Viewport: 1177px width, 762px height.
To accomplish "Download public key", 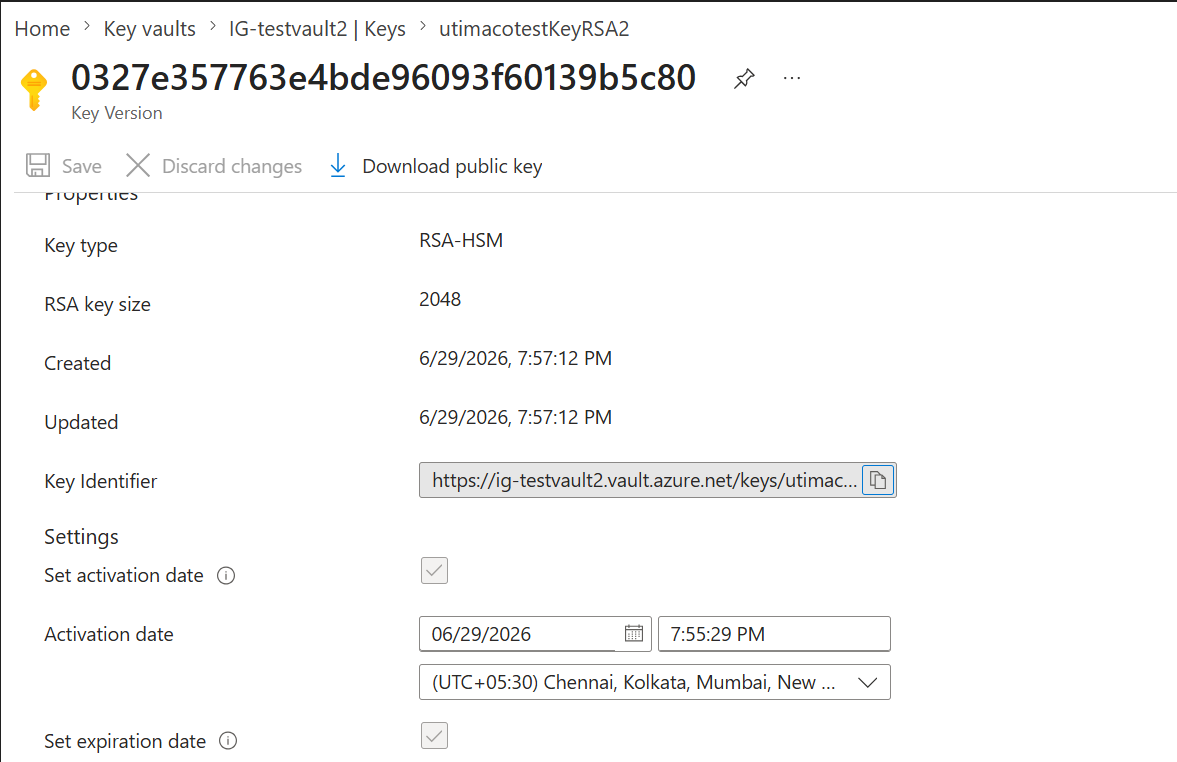I will (436, 166).
